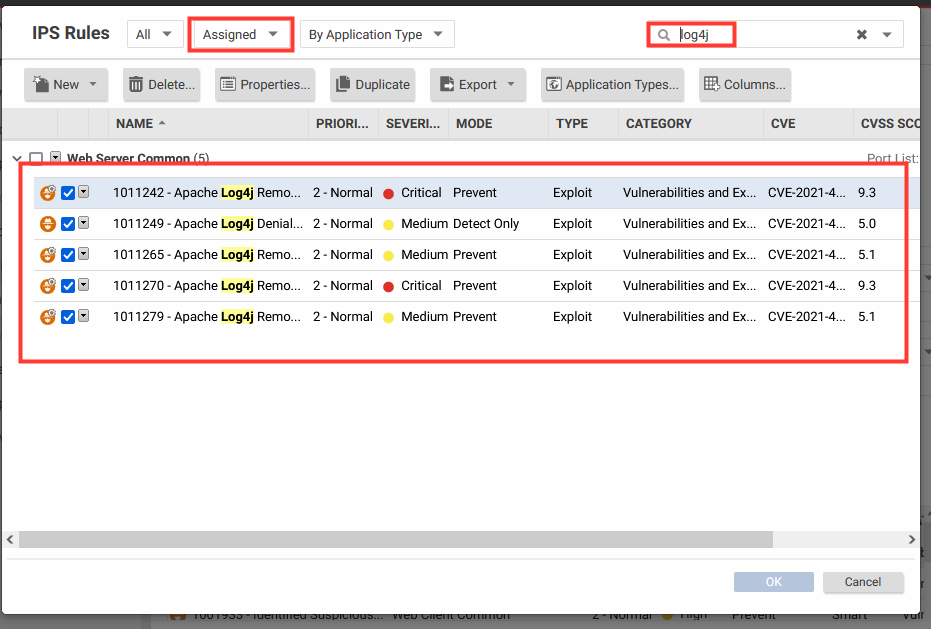Open the Assigned filter dropdown
Viewport: 931px width, 629px height.
(240, 34)
